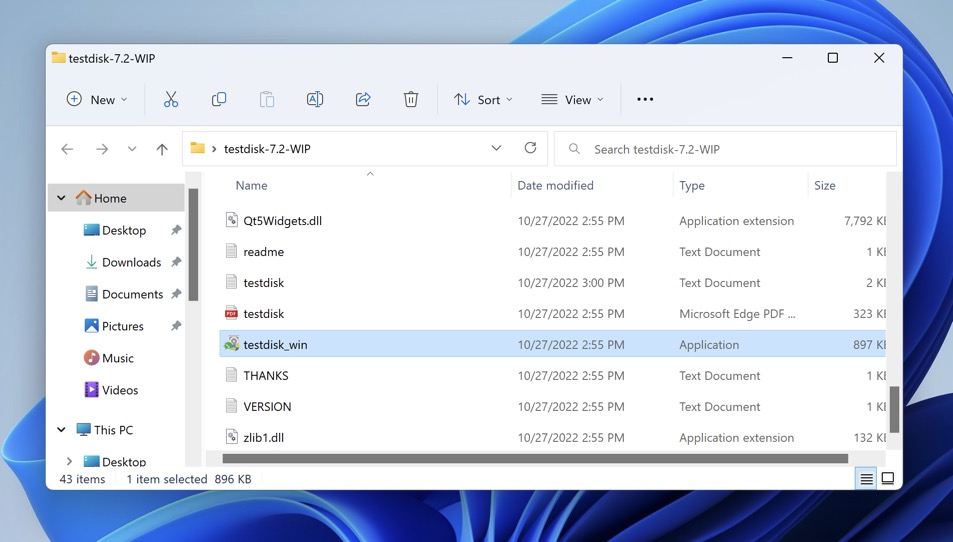Click the Cut scissors icon
The width and height of the screenshot is (953, 542).
pyautogui.click(x=171, y=99)
